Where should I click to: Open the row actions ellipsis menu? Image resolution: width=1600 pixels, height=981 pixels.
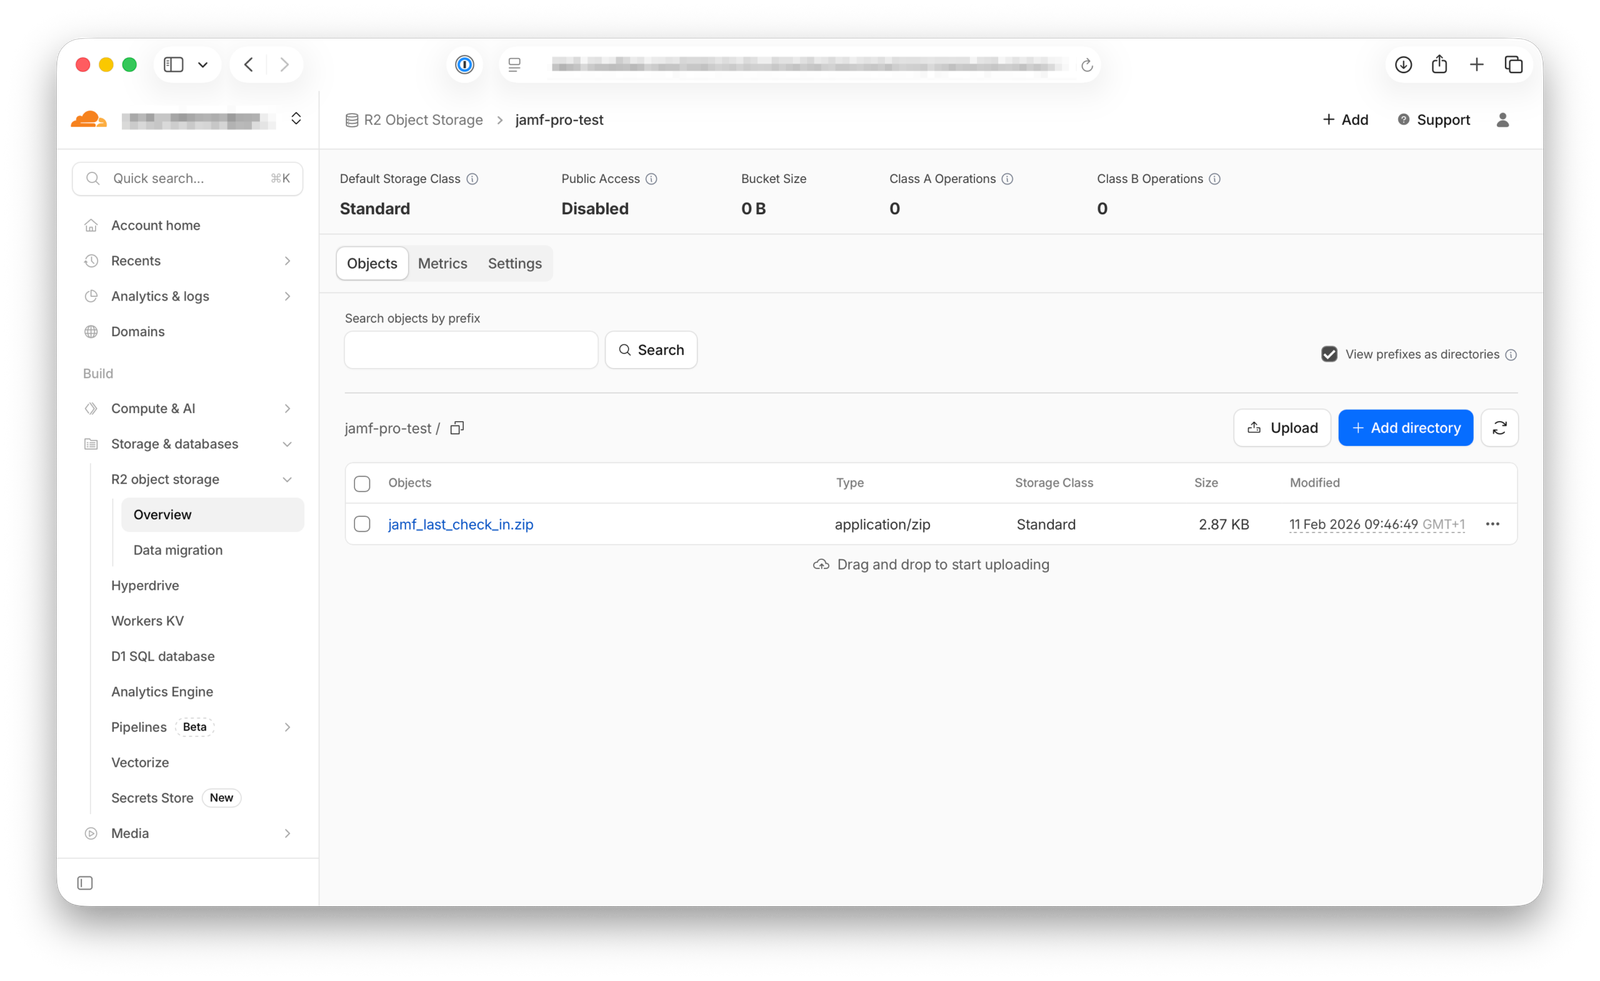[1492, 524]
